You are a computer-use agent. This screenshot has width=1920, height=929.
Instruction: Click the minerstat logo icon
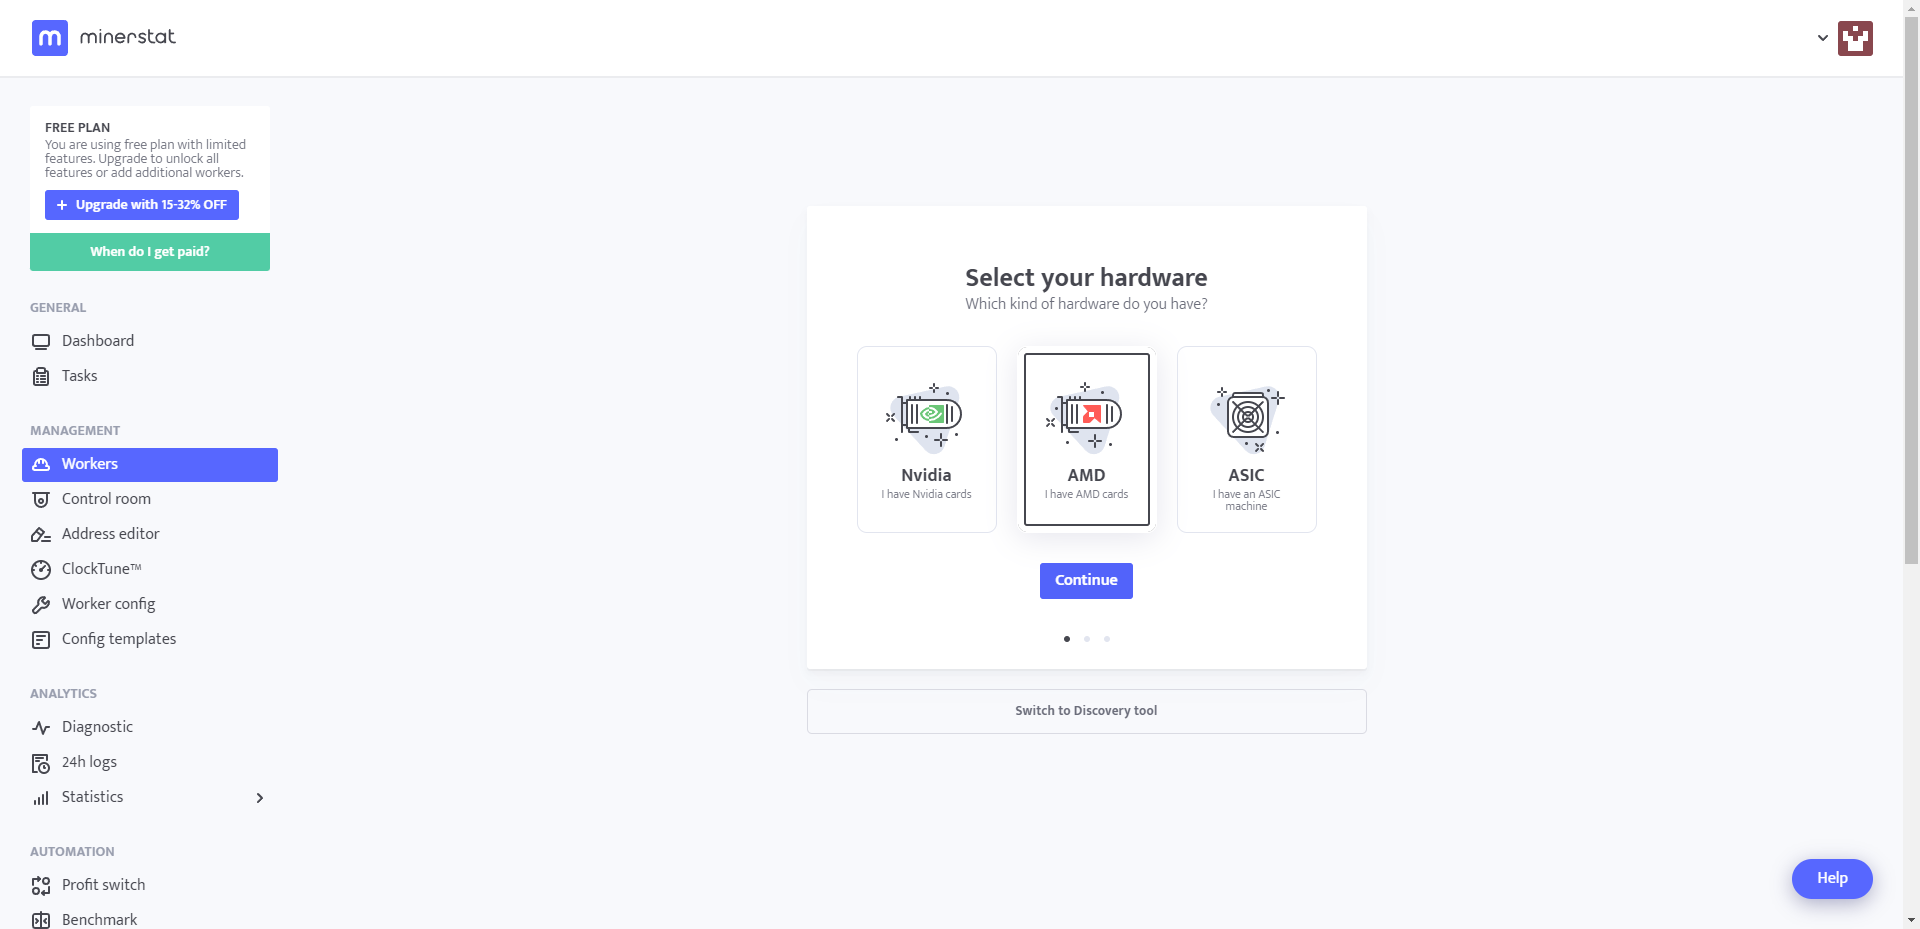coord(50,38)
